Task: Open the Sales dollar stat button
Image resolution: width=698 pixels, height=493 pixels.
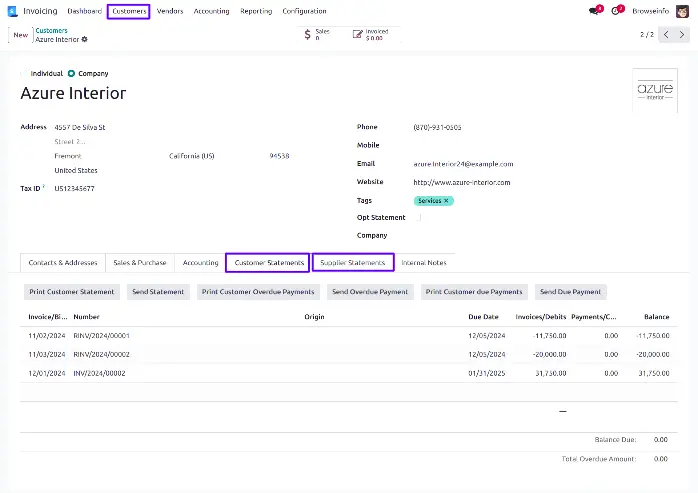Action: pyautogui.click(x=317, y=34)
